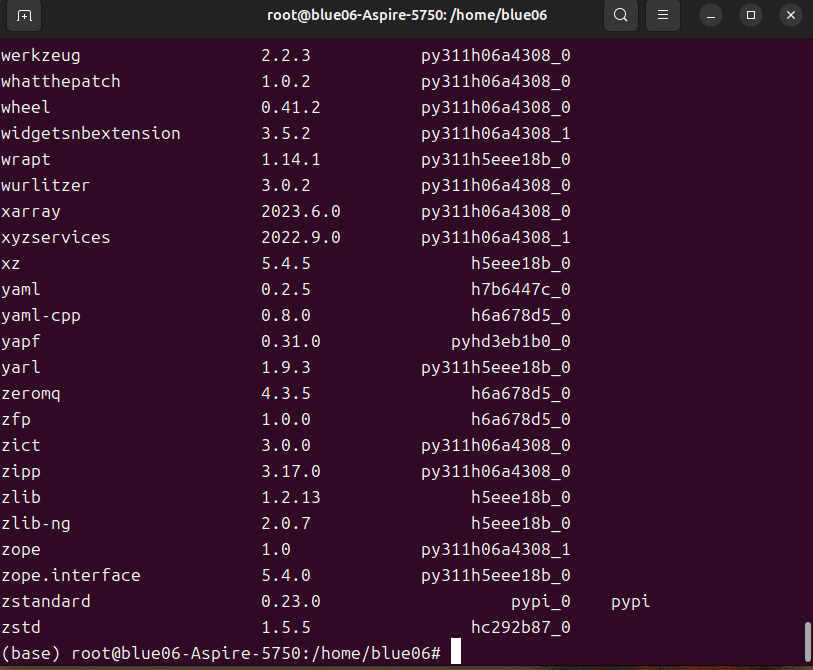Open the hamburger menu
The width and height of the screenshot is (813, 670).
point(662,16)
